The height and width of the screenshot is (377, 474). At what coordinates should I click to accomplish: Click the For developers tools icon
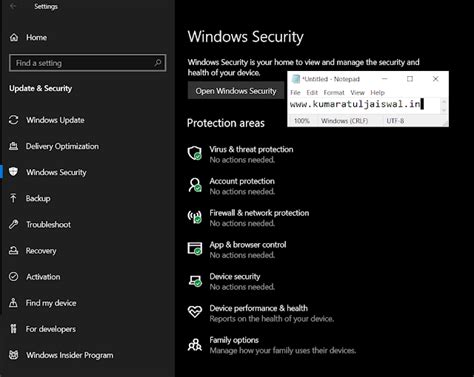[x=13, y=329]
